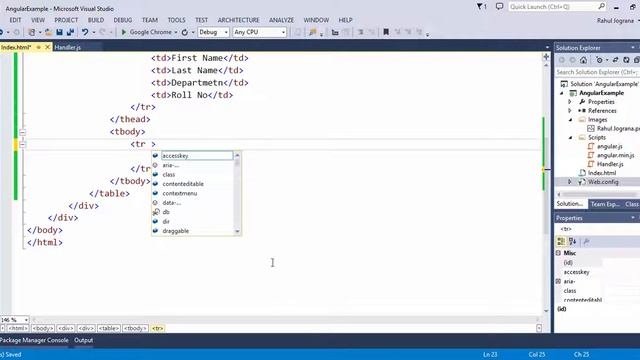Pin the Index.html tab

coord(39,47)
